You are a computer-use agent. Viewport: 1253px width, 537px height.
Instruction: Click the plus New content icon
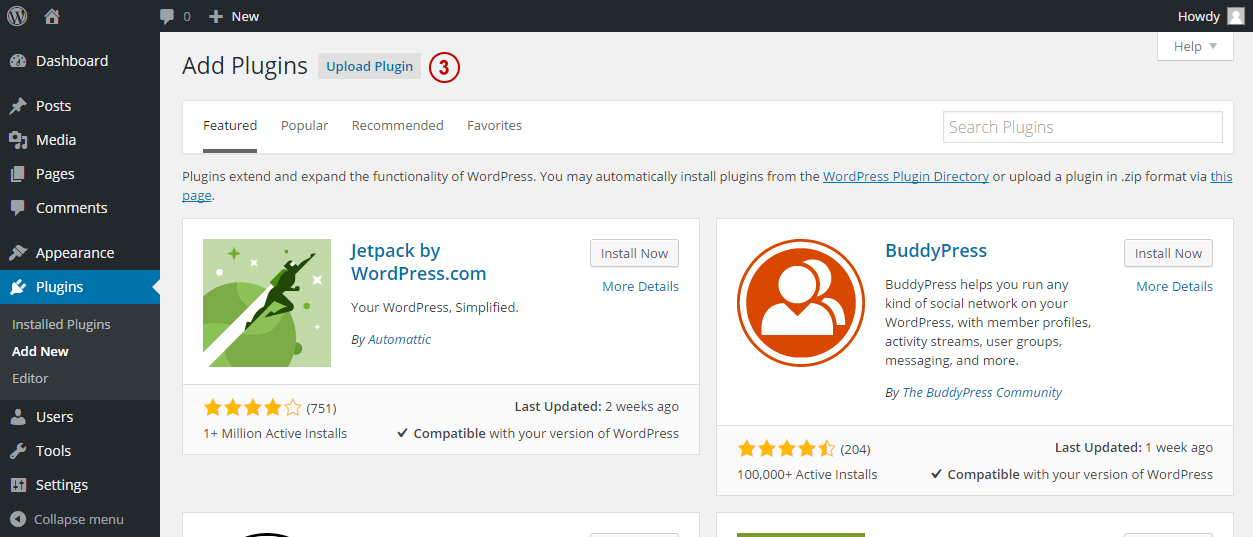215,16
